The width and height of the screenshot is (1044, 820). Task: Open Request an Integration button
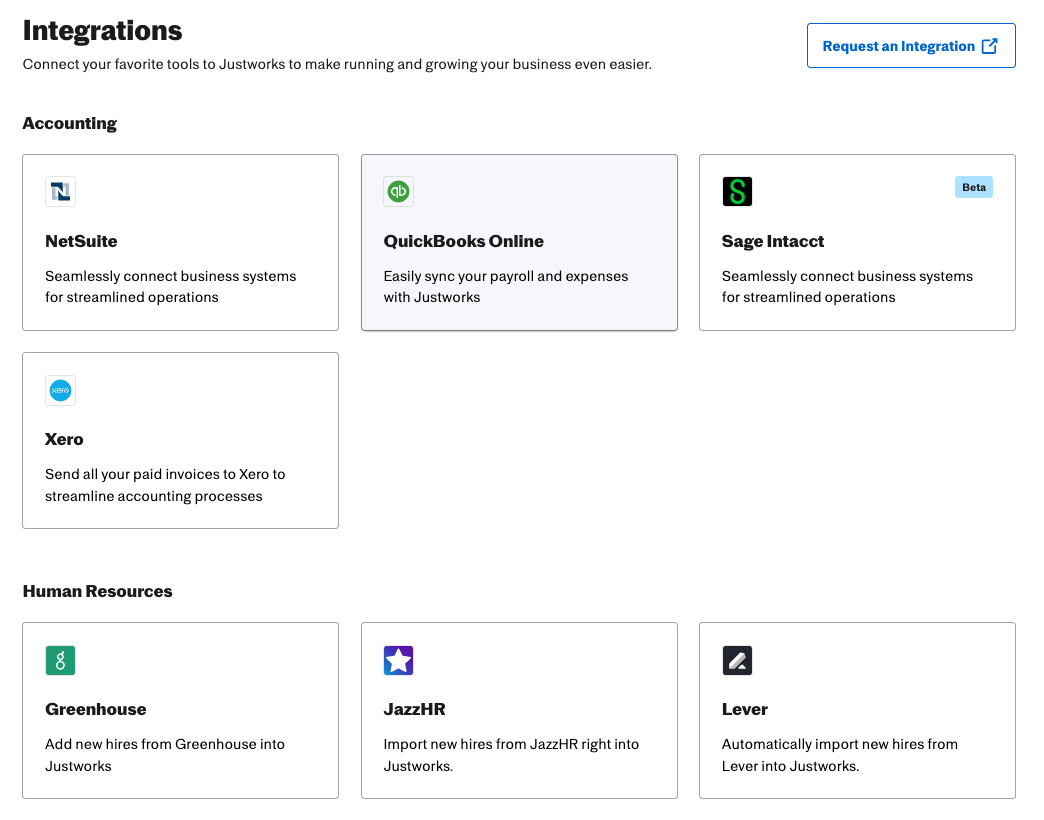[x=911, y=46]
